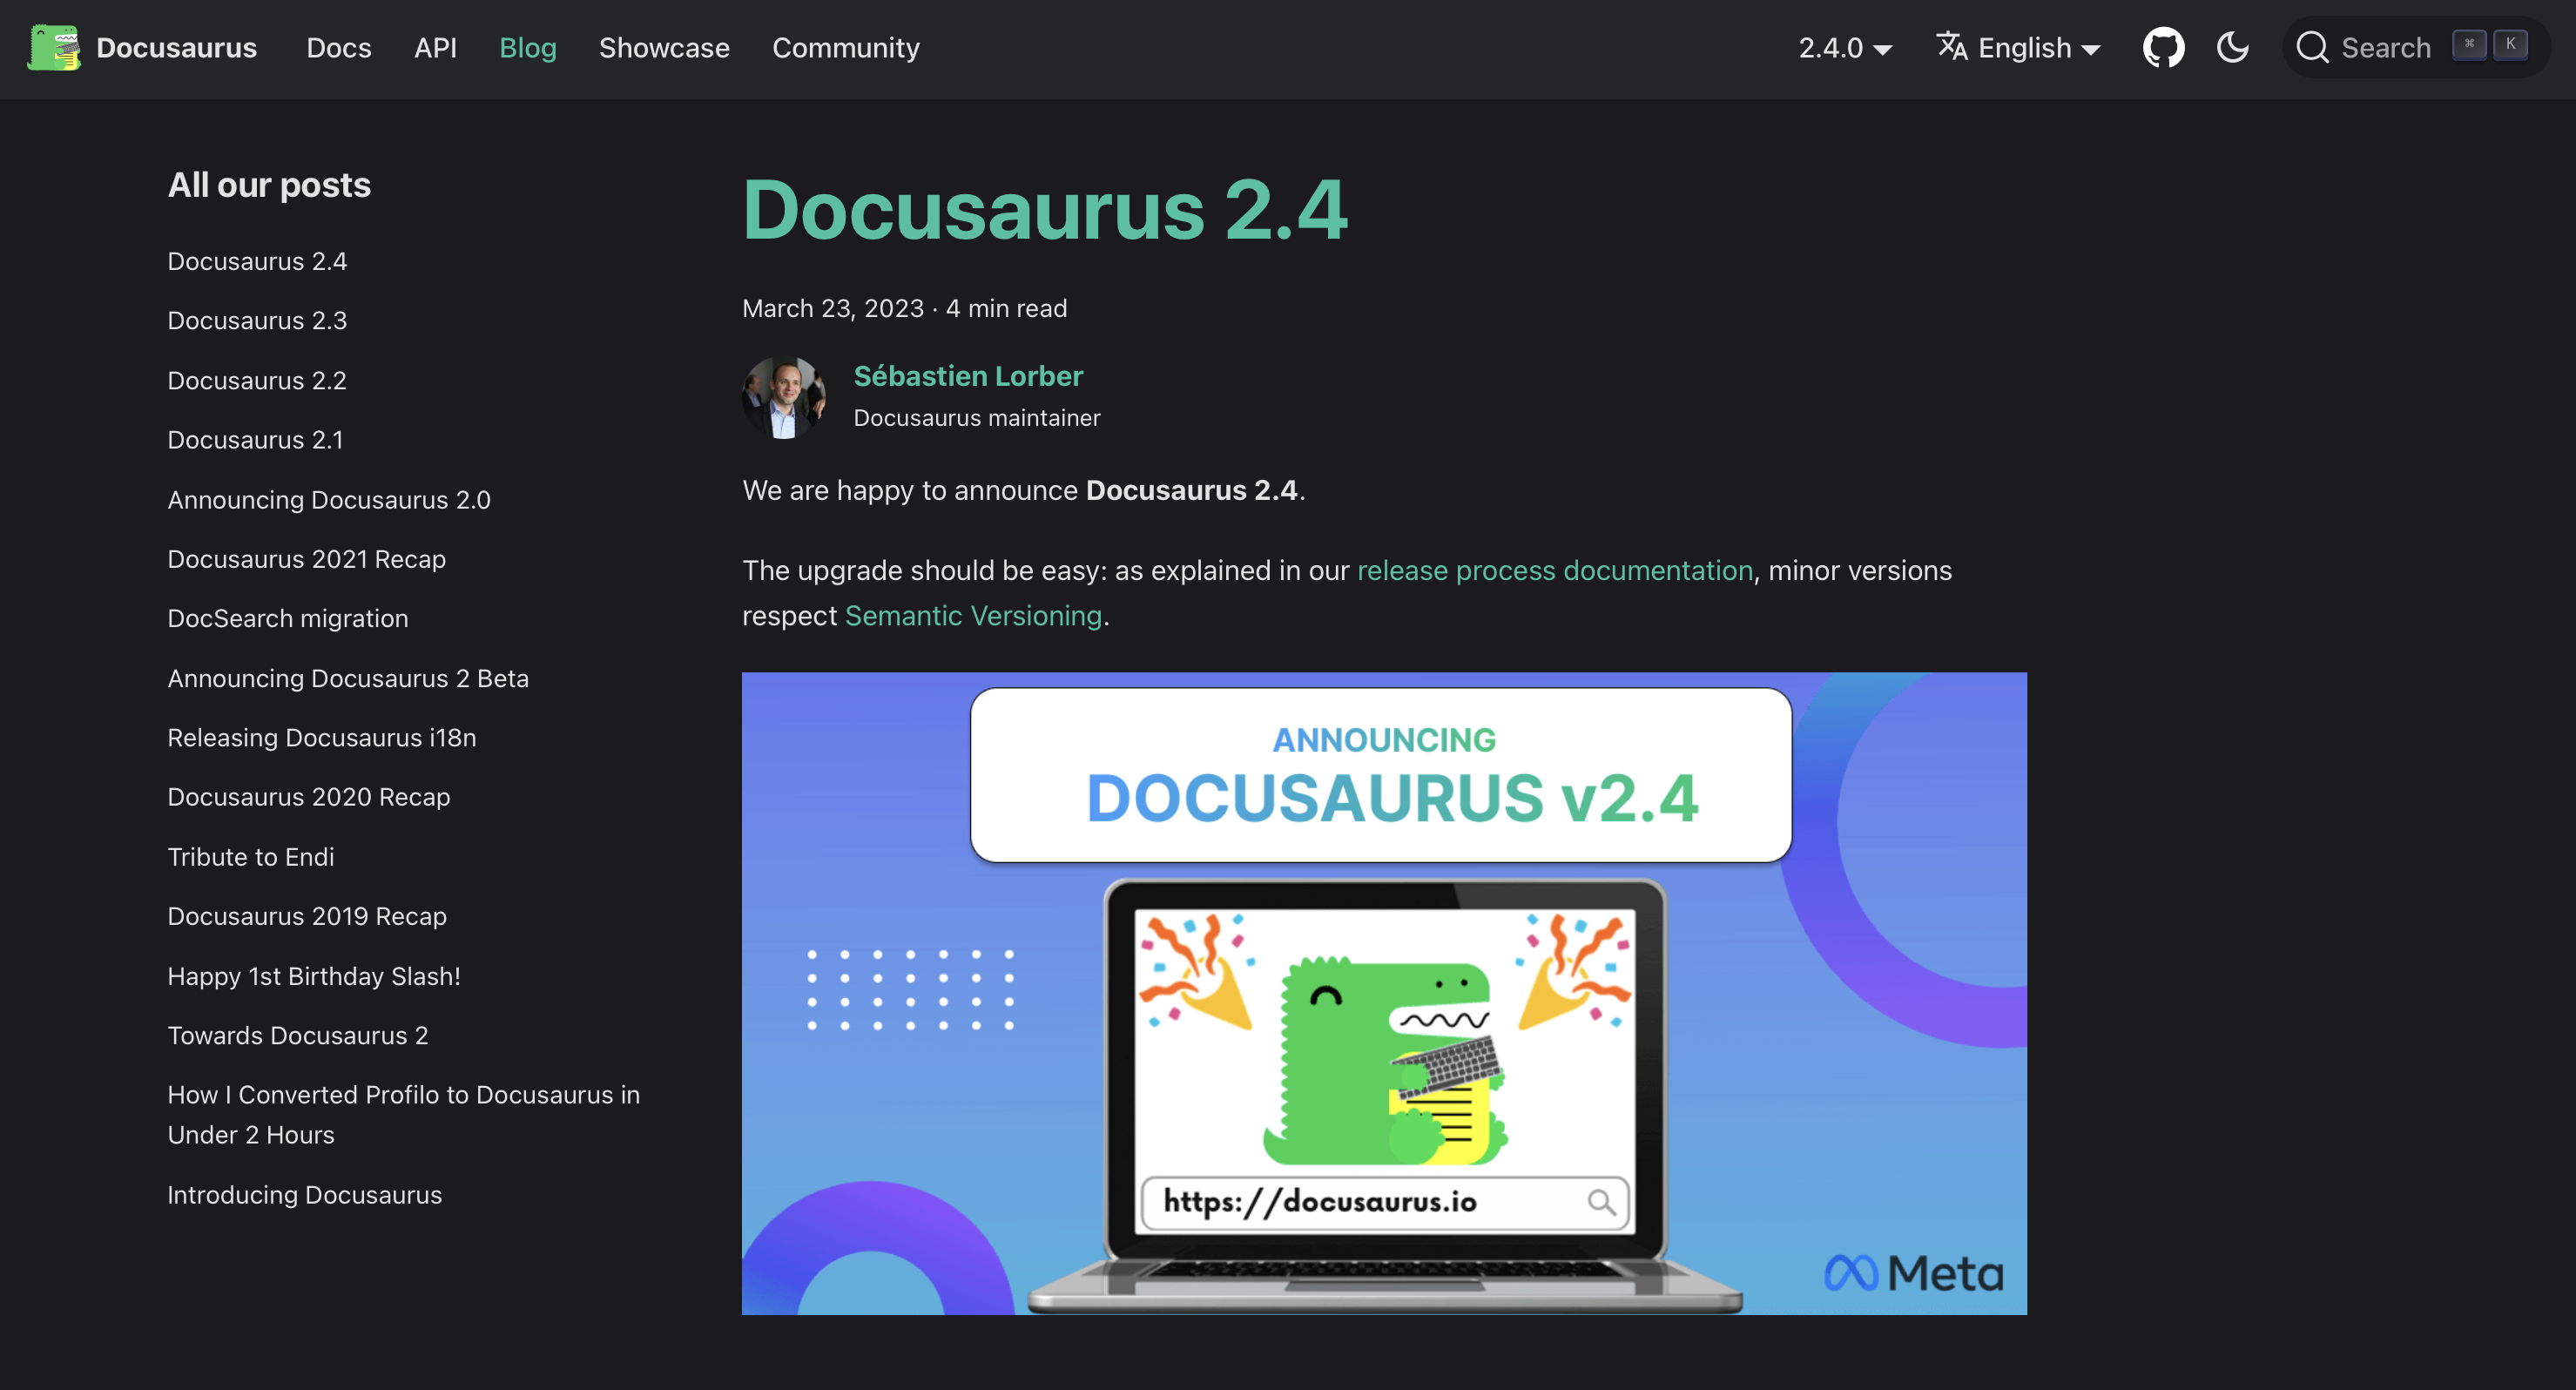Open the API menu item
Screen dimensions: 2576x1390
click(x=435, y=48)
